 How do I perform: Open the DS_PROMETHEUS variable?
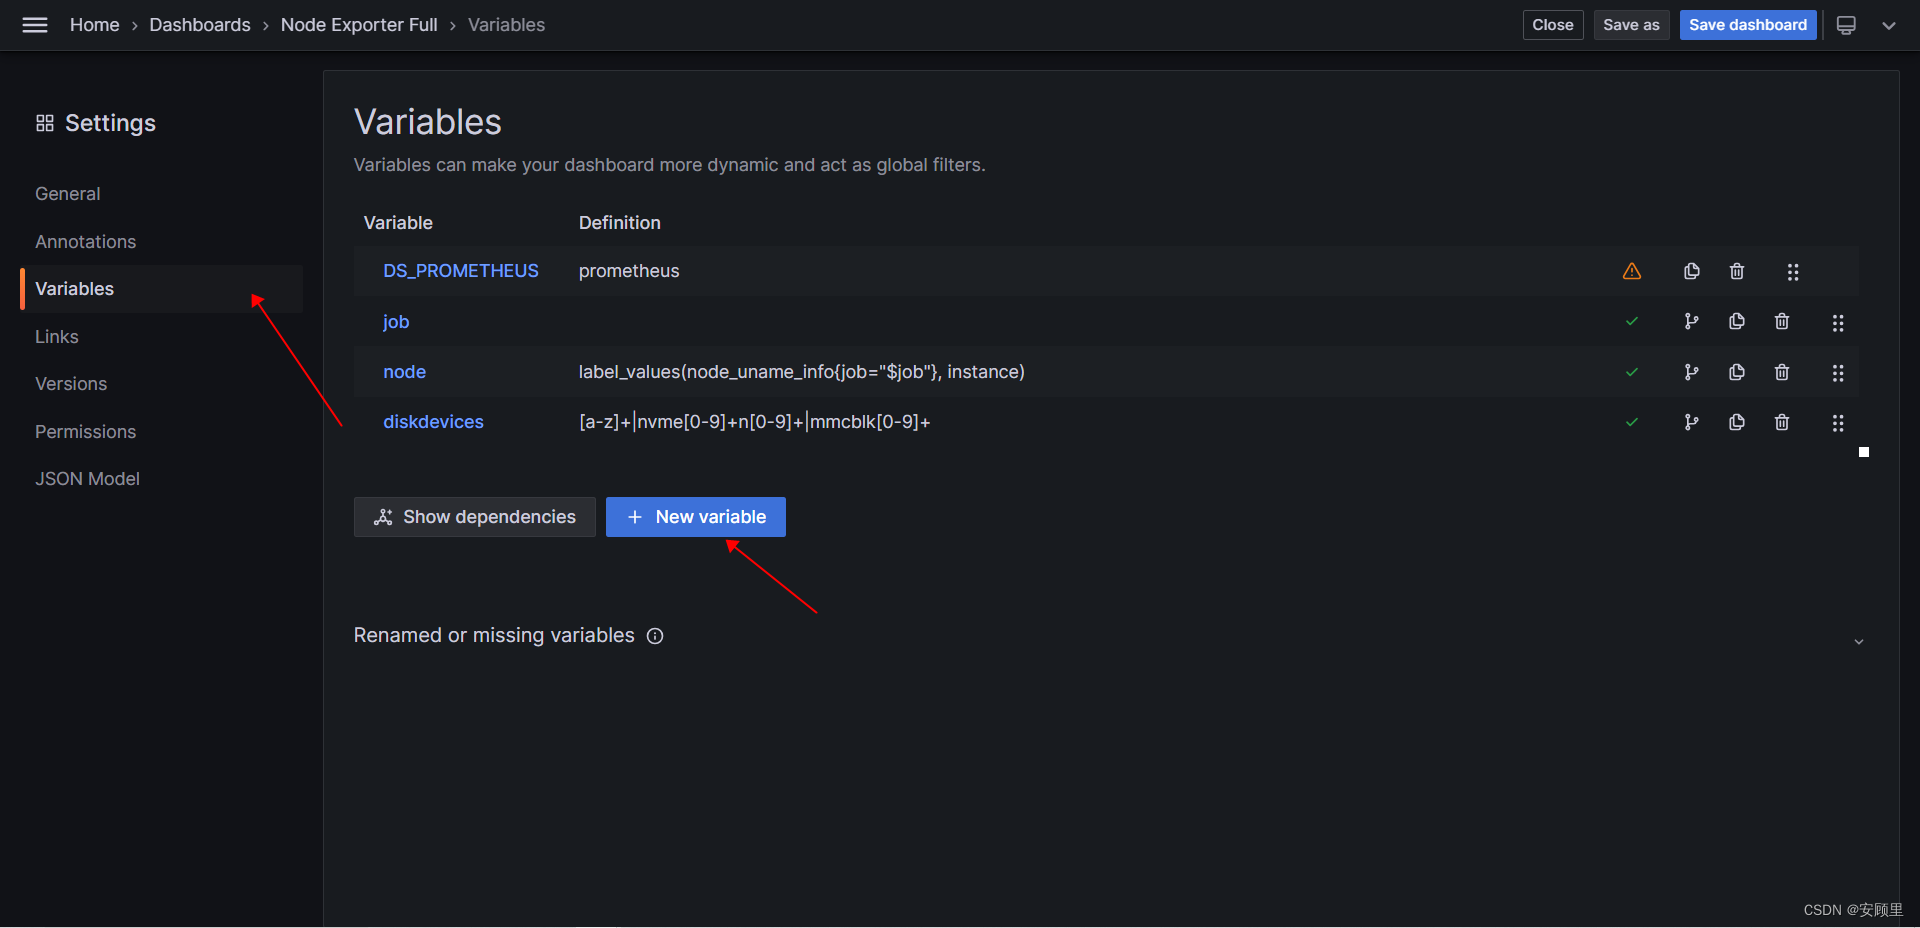pos(461,271)
